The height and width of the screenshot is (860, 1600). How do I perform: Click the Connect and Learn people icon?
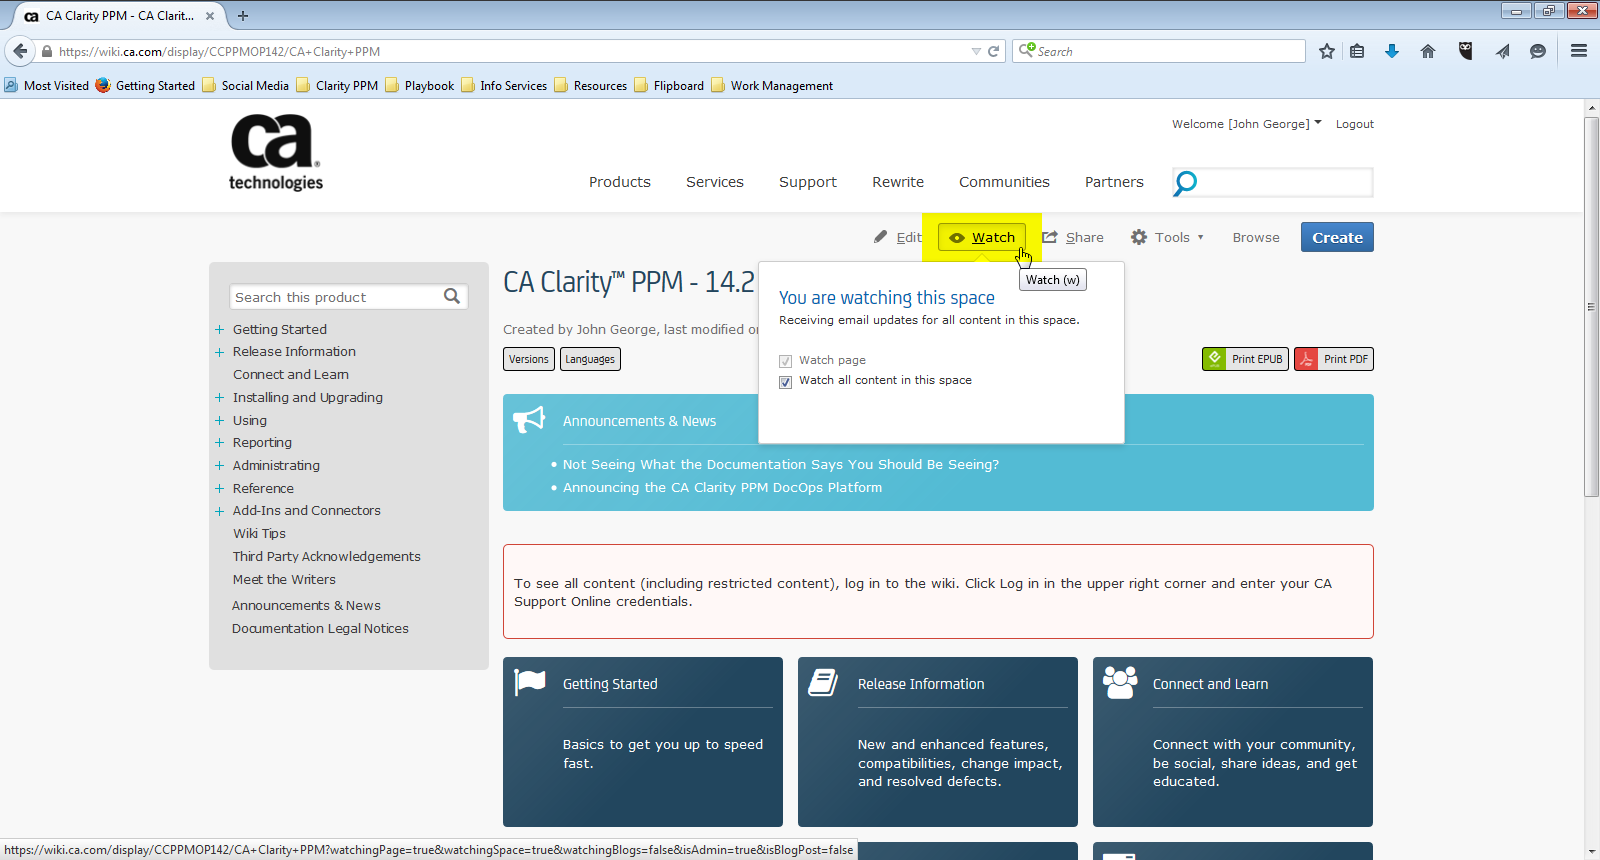click(x=1120, y=682)
